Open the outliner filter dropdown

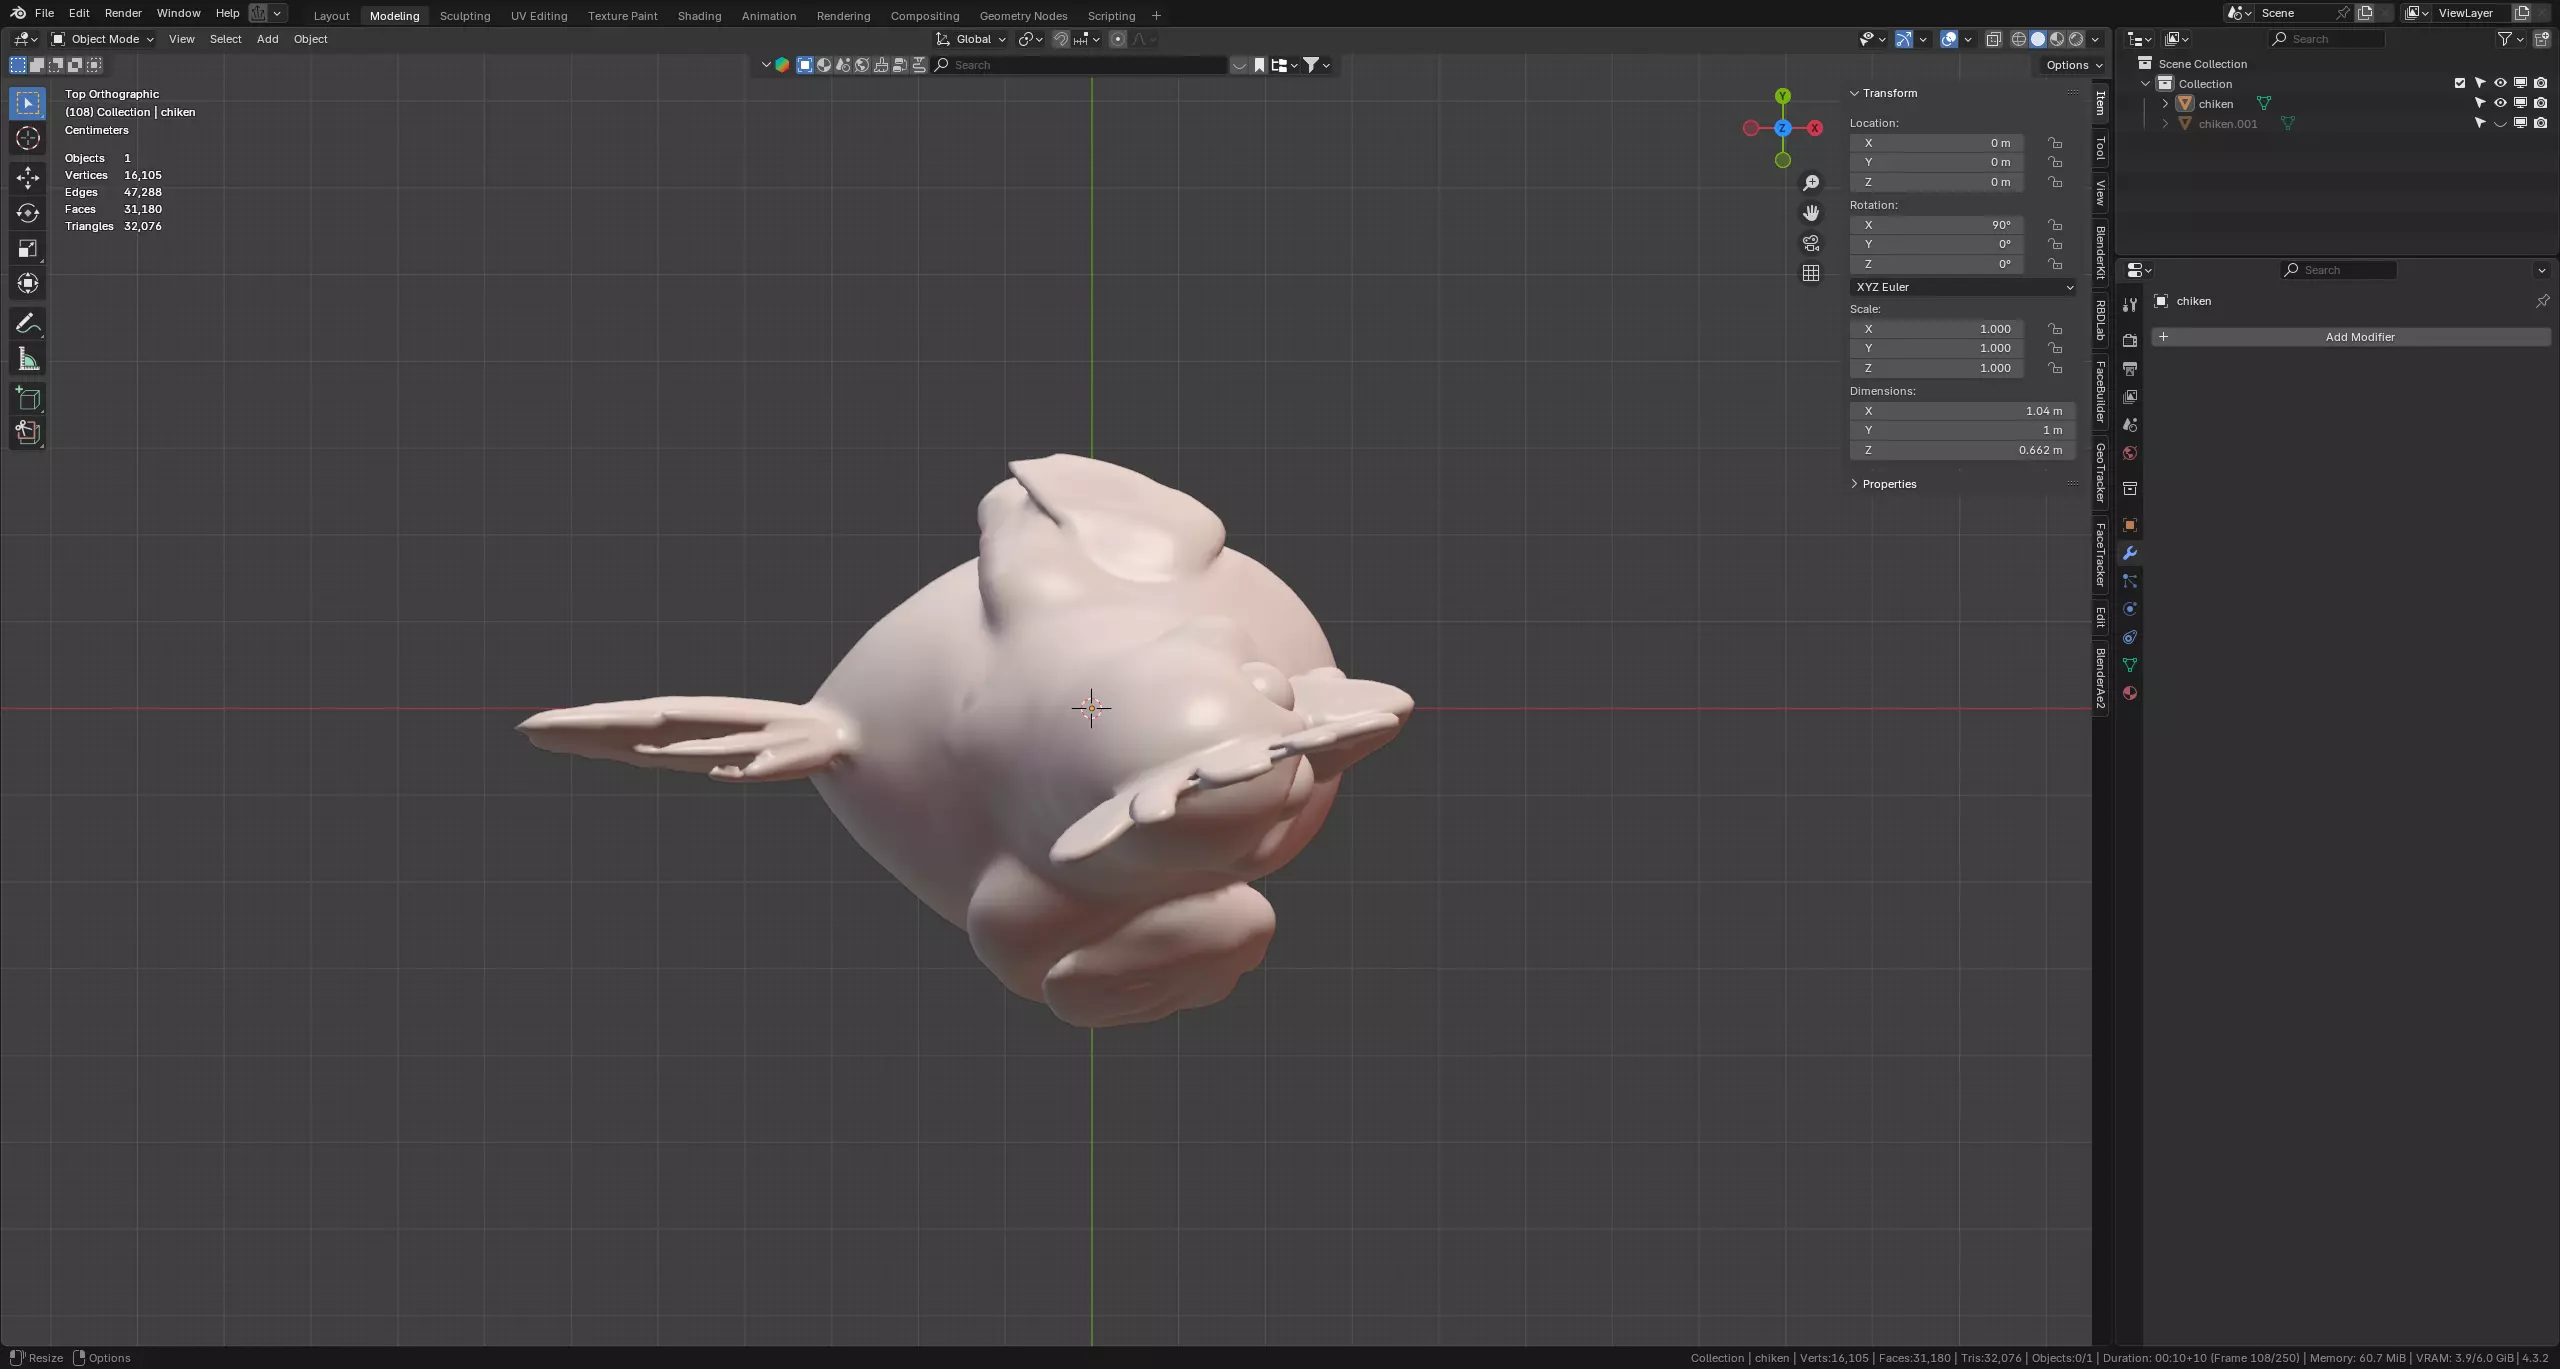click(2511, 39)
